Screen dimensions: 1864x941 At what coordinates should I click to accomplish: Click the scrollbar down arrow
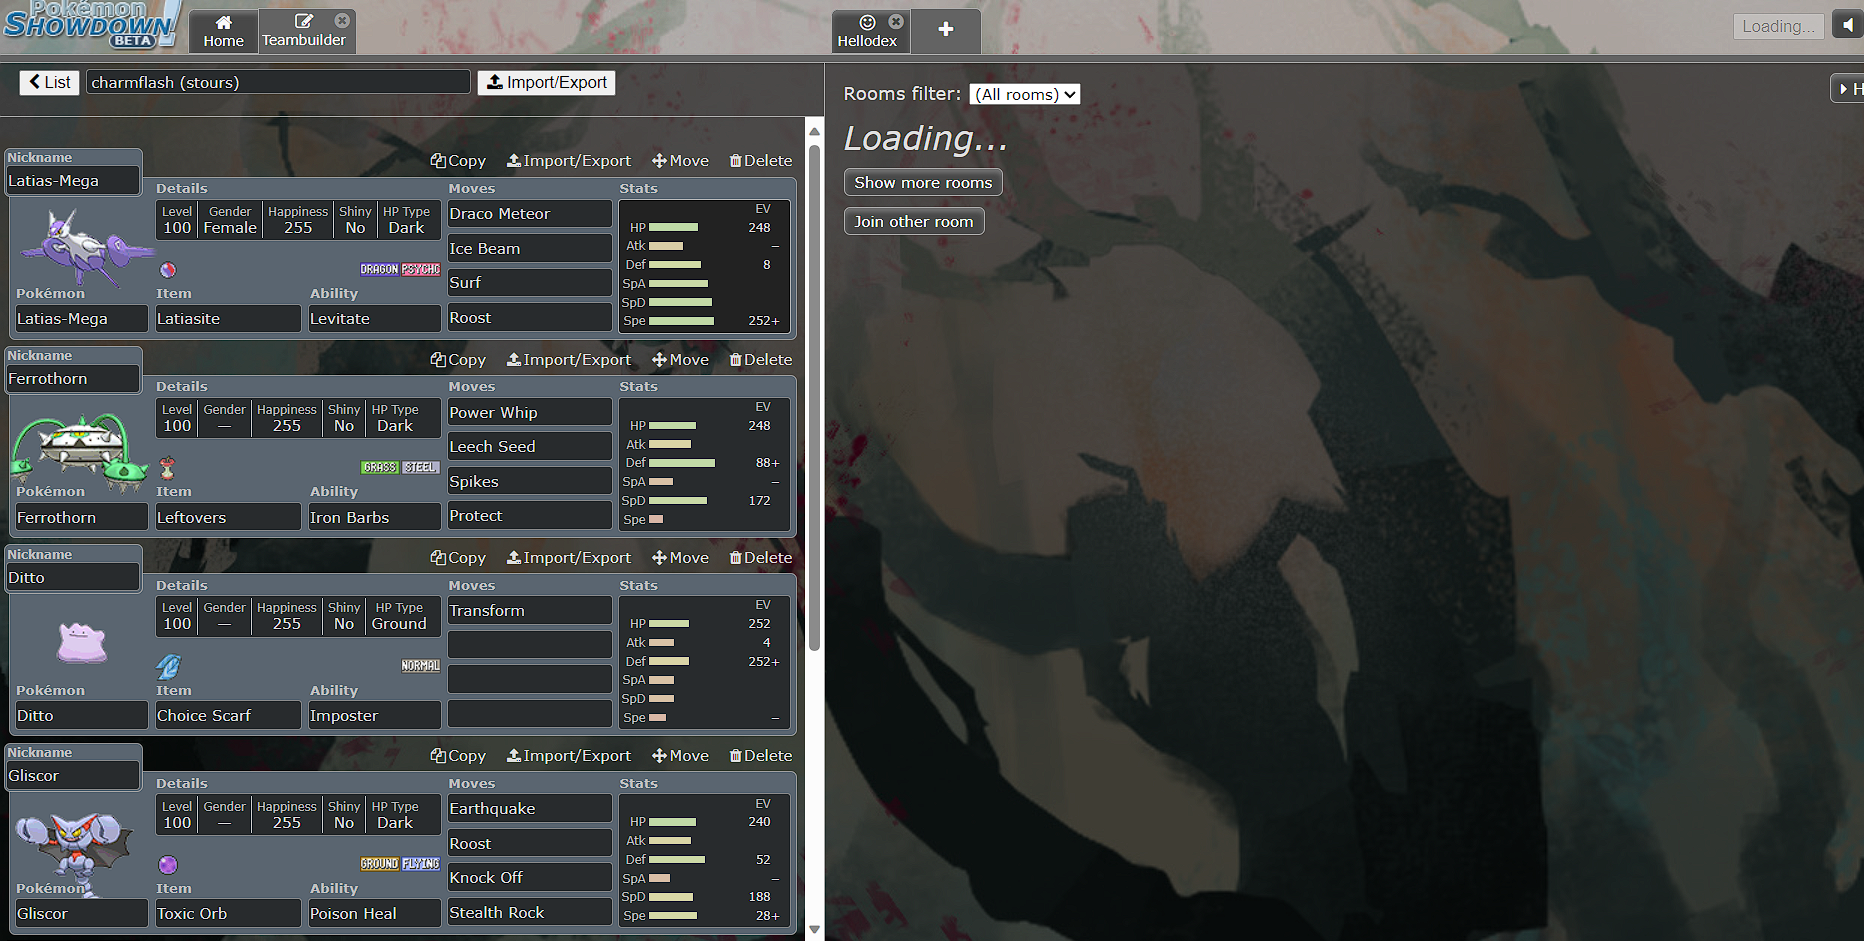pos(814,930)
